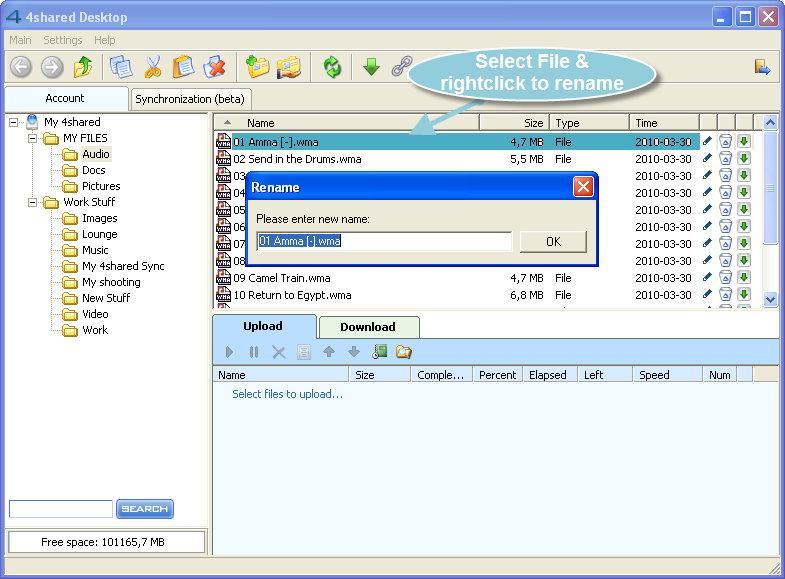The width and height of the screenshot is (785, 579).
Task: Select the New Stuff folder
Action: coord(106,298)
